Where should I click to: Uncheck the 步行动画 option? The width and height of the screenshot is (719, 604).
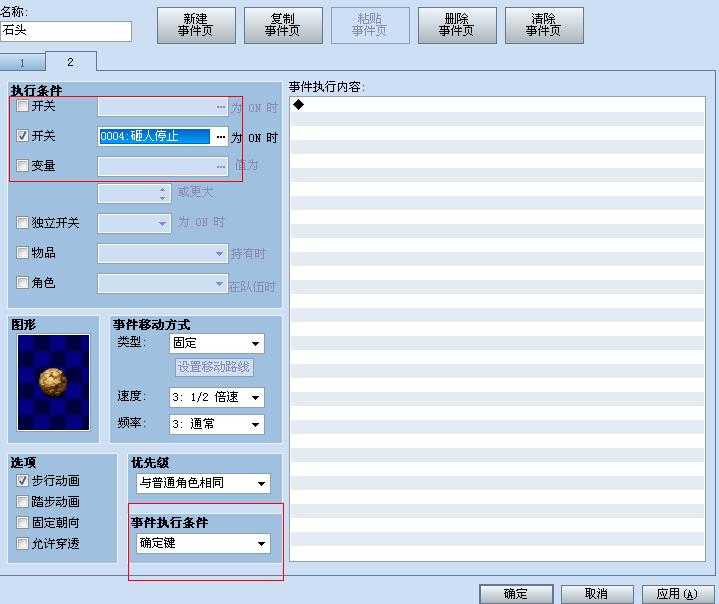pos(22,480)
